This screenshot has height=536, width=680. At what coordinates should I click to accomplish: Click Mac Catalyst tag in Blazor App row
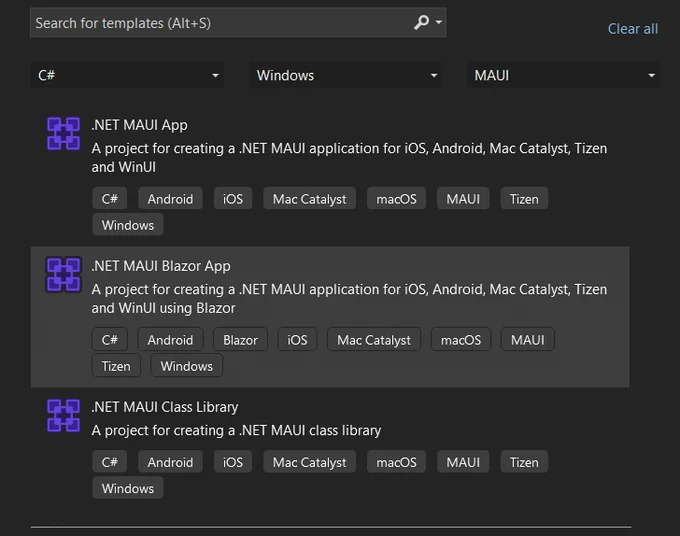click(x=374, y=340)
